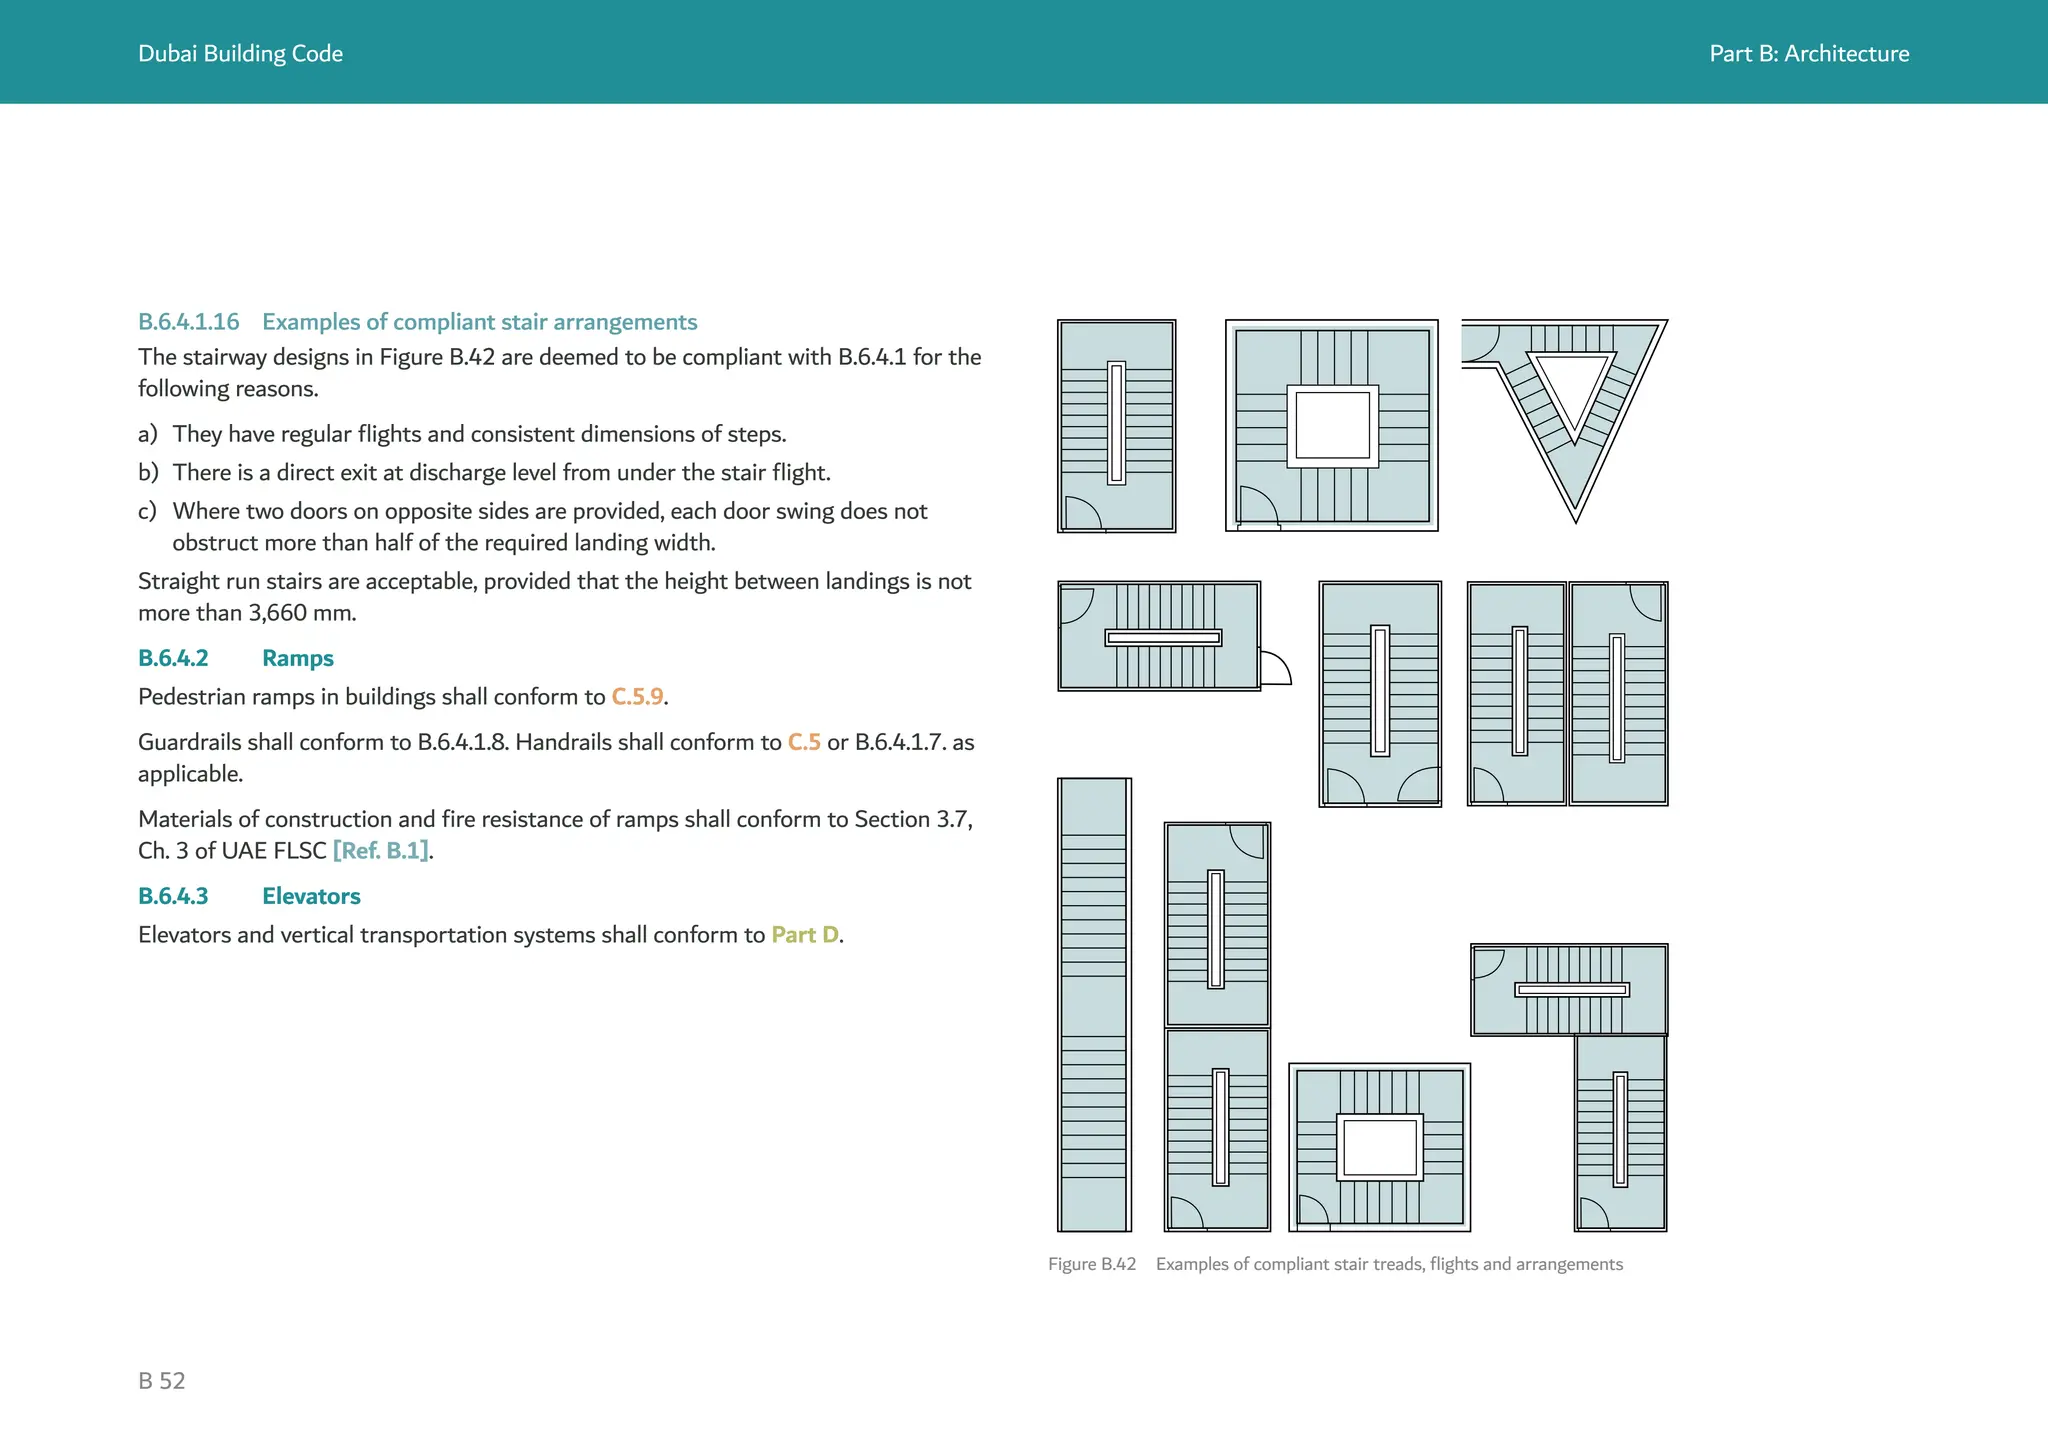
Task: Select the B.6.4.3 Elevators heading
Action: [249, 896]
